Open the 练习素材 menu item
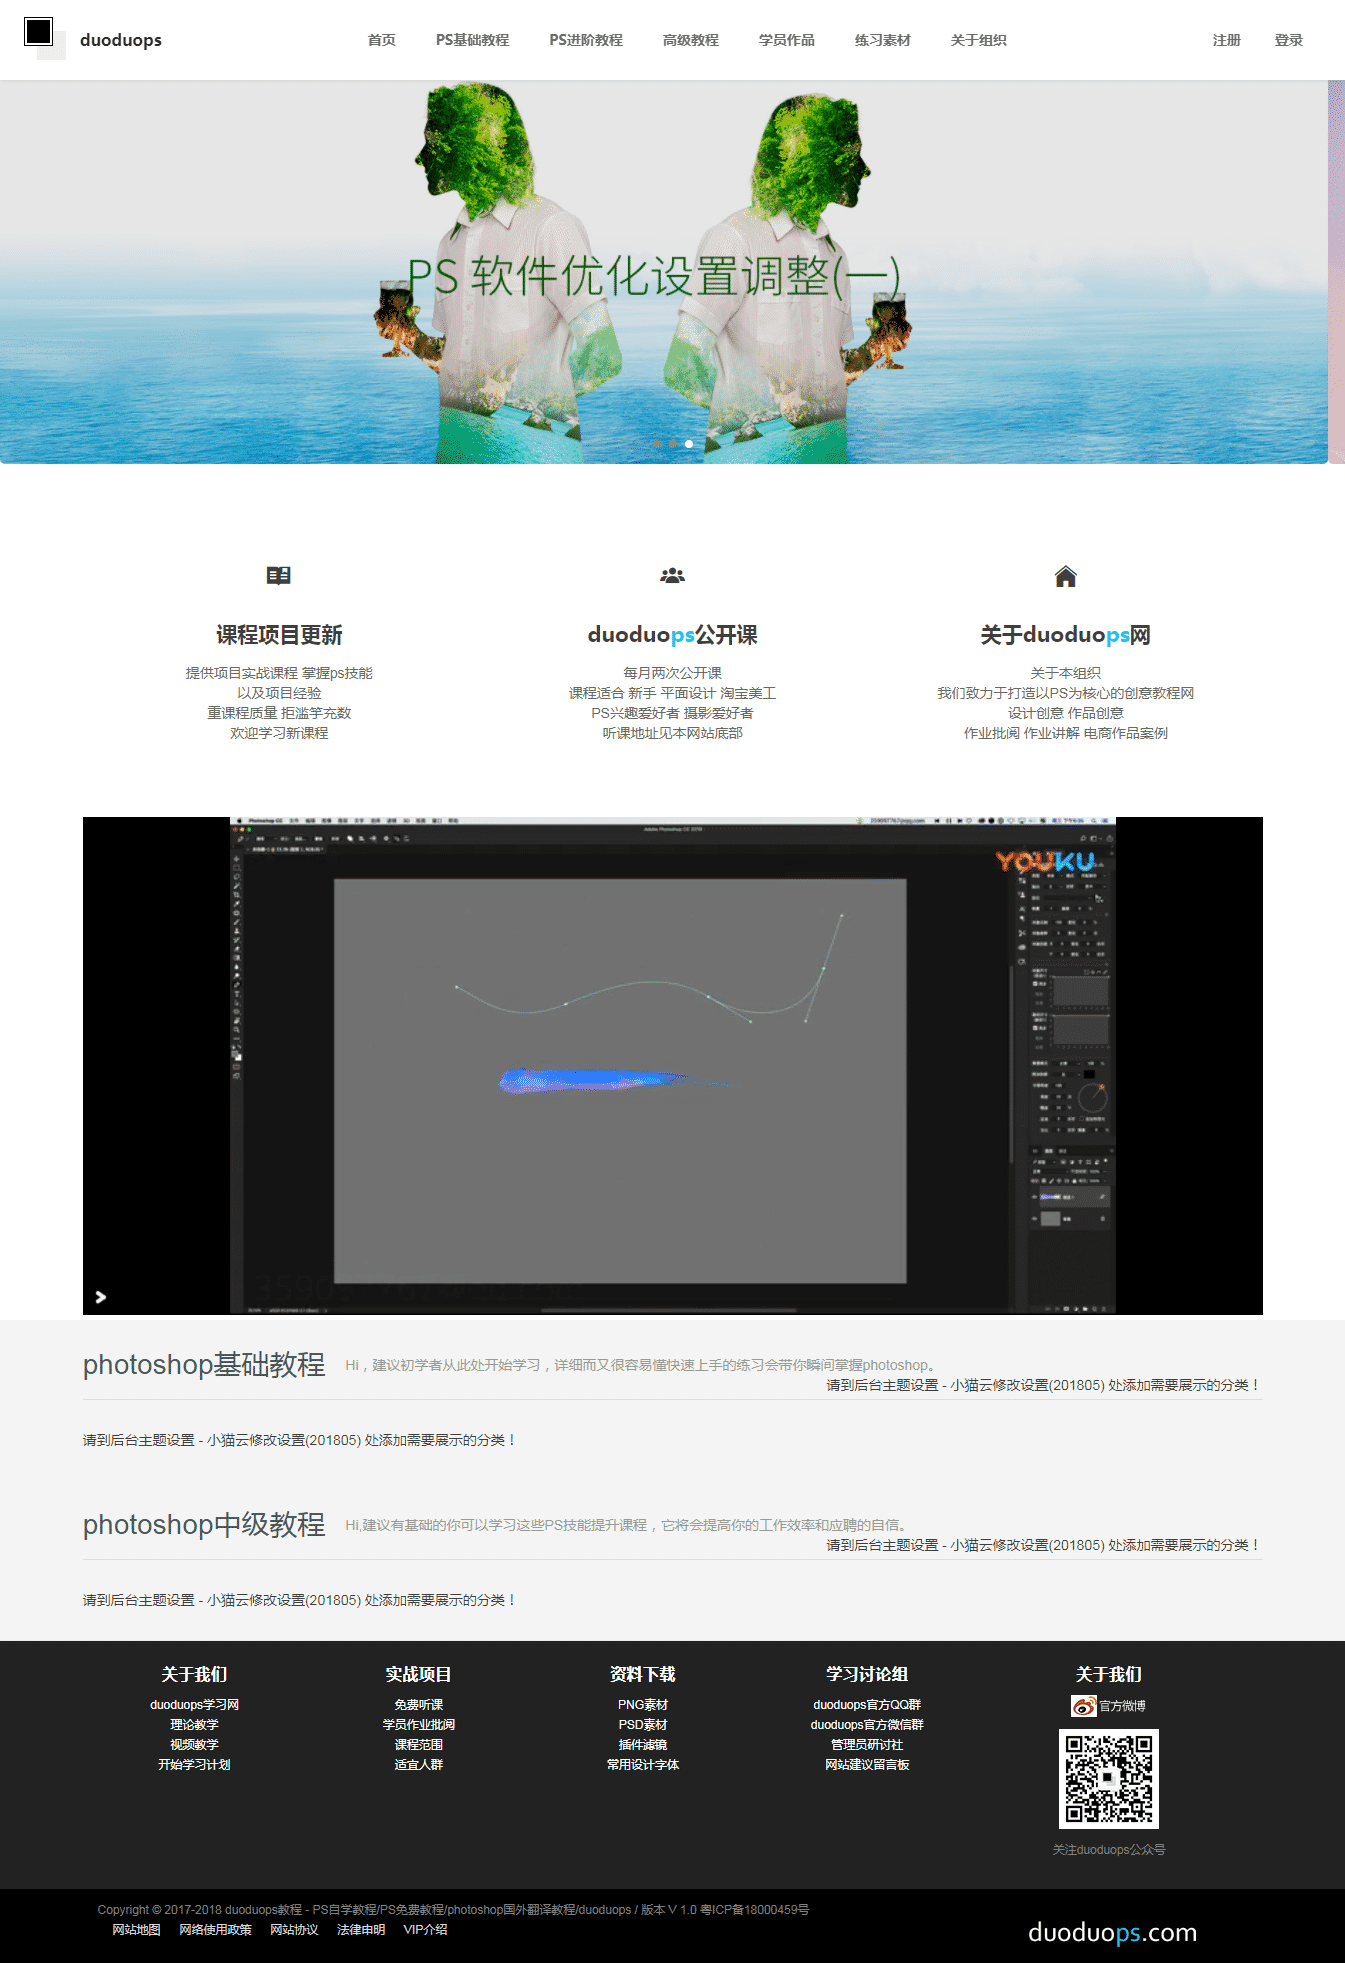The height and width of the screenshot is (1963, 1345). pos(883,40)
